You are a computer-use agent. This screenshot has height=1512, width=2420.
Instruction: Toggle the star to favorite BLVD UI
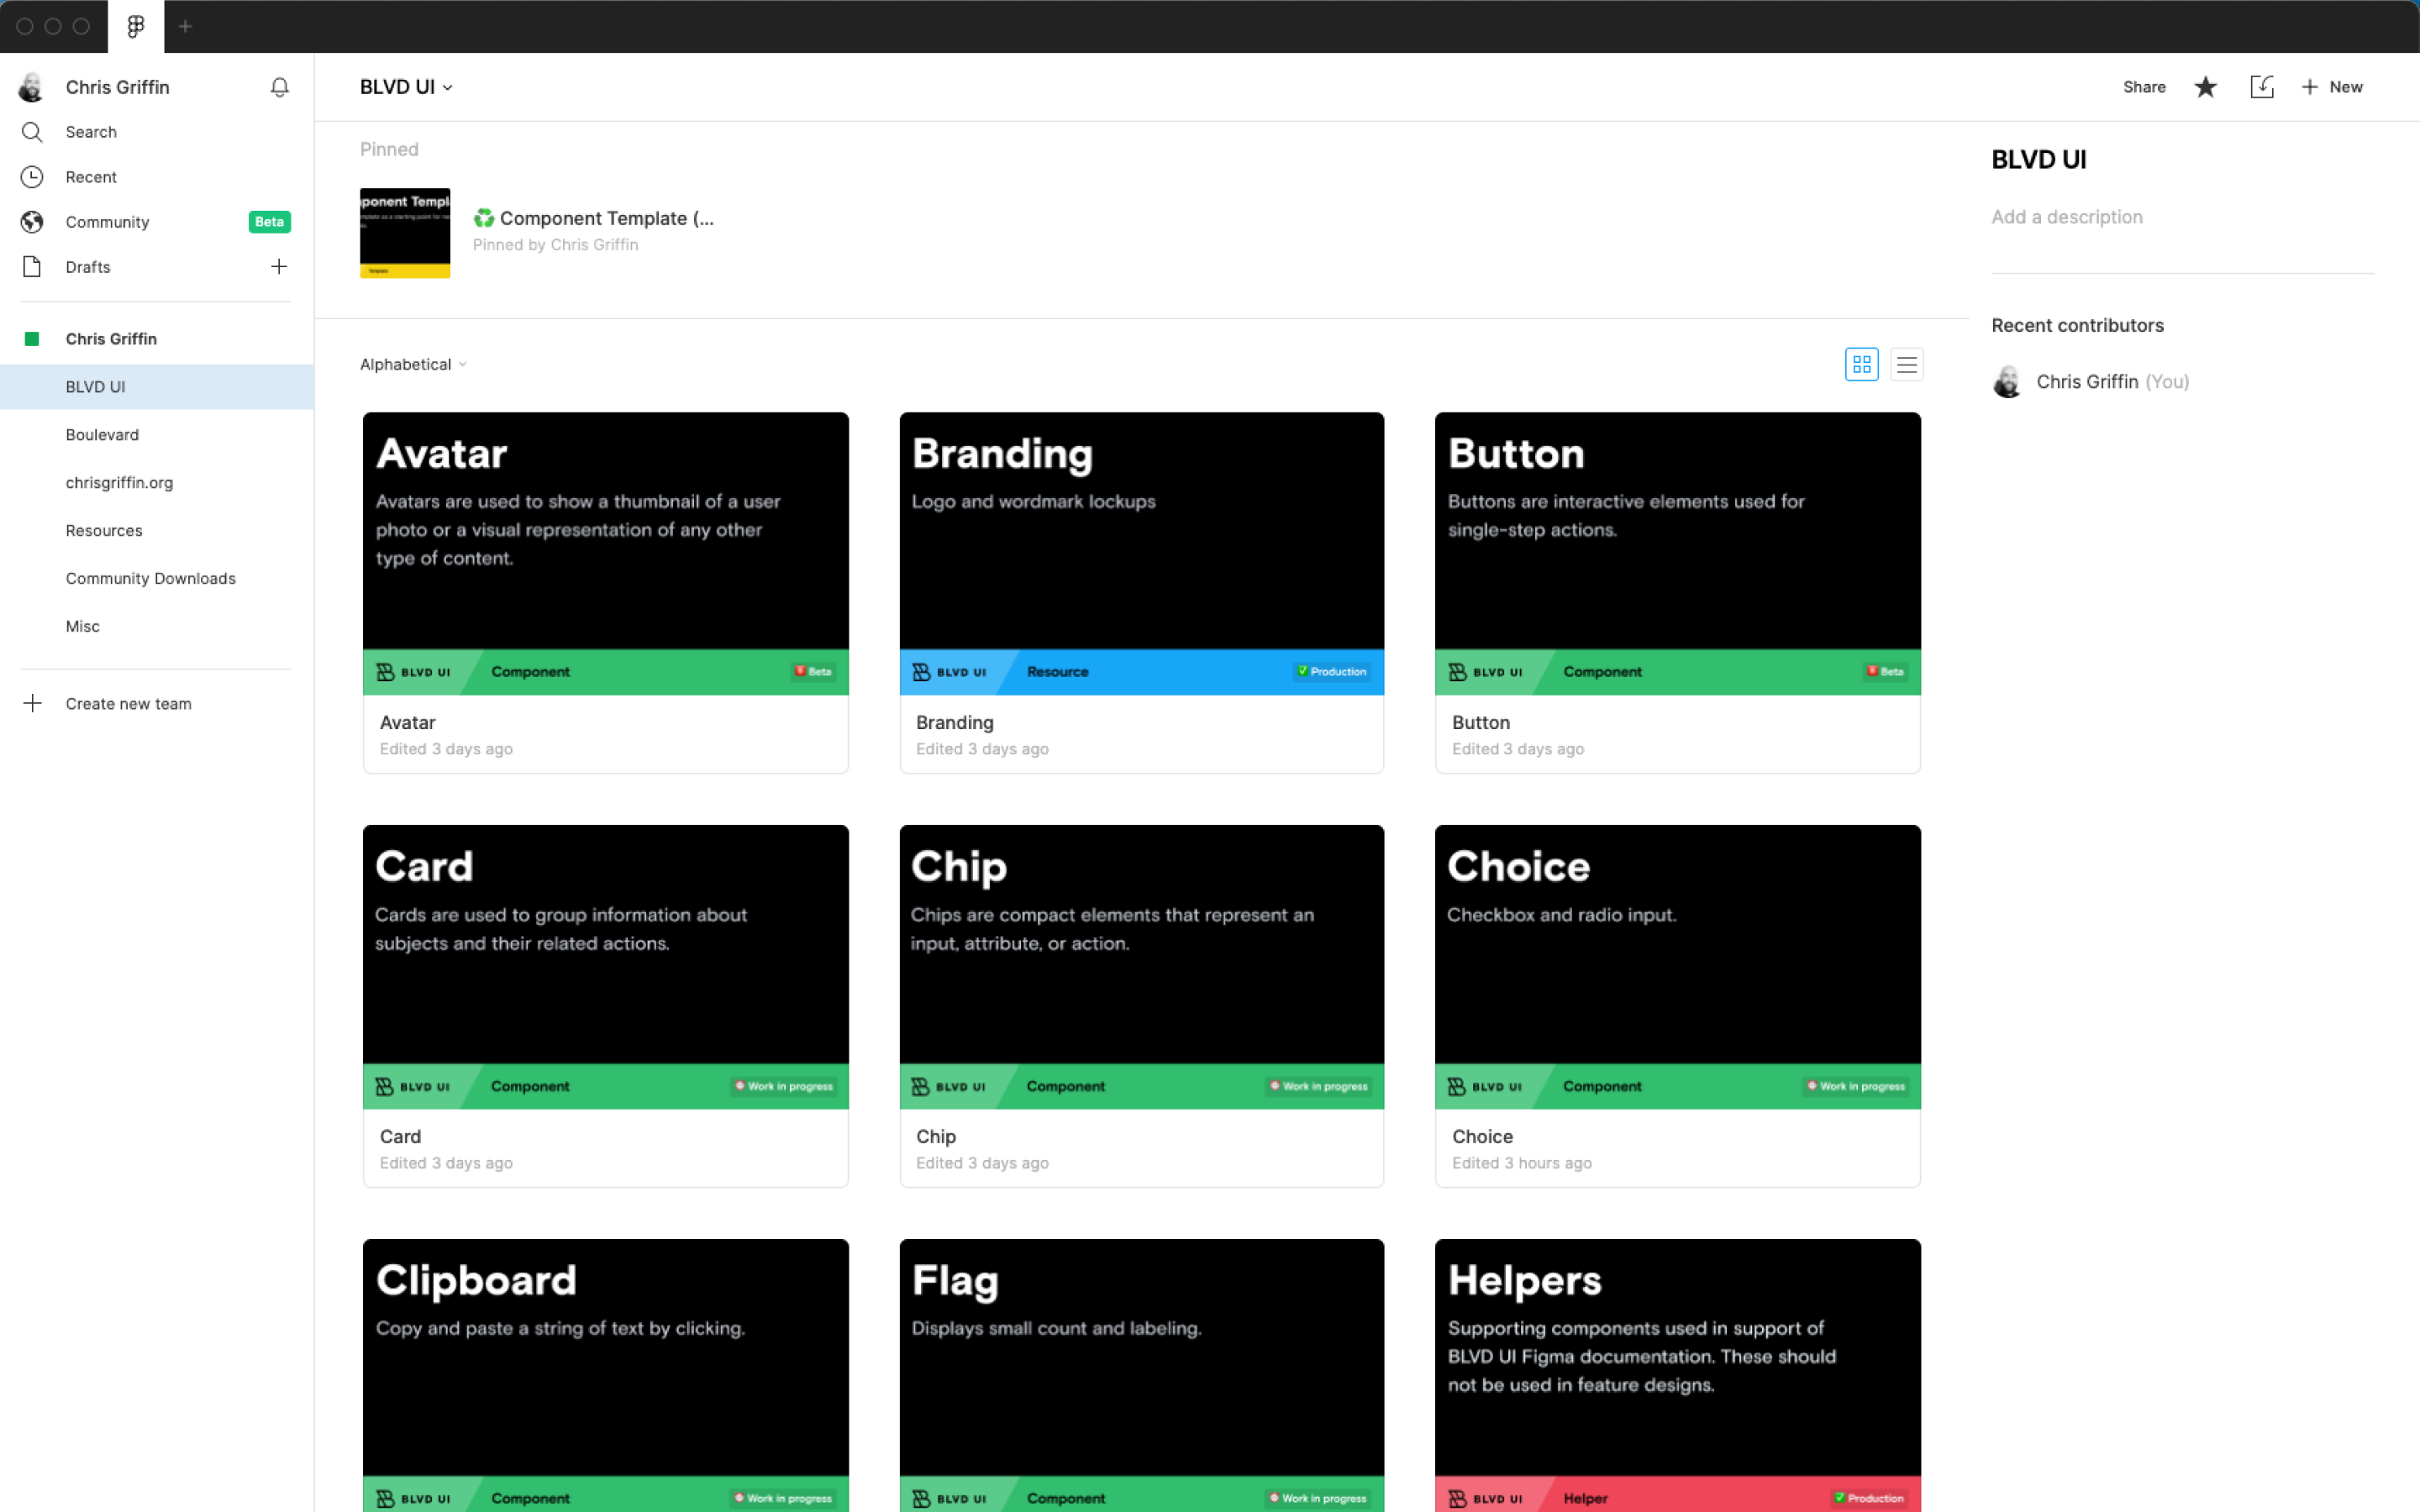tap(2205, 87)
